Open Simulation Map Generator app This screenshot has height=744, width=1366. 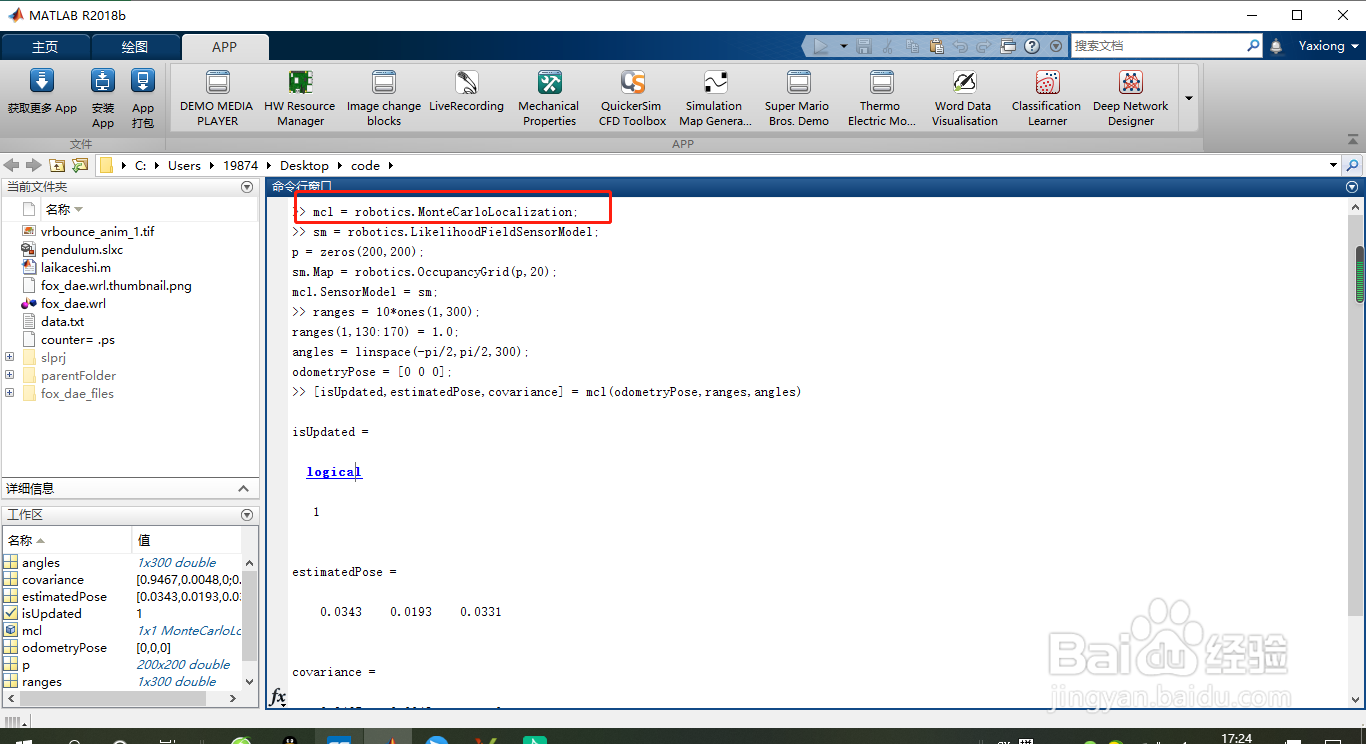coord(715,98)
